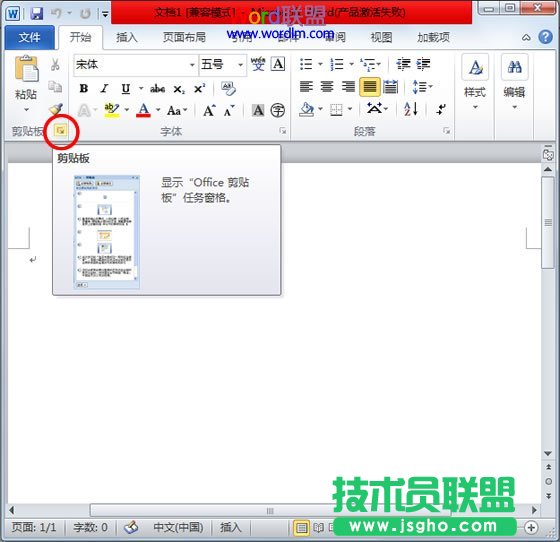Screen dimensions: 560x542
Task: Open the Find binoculars editing button
Action: [x=514, y=67]
